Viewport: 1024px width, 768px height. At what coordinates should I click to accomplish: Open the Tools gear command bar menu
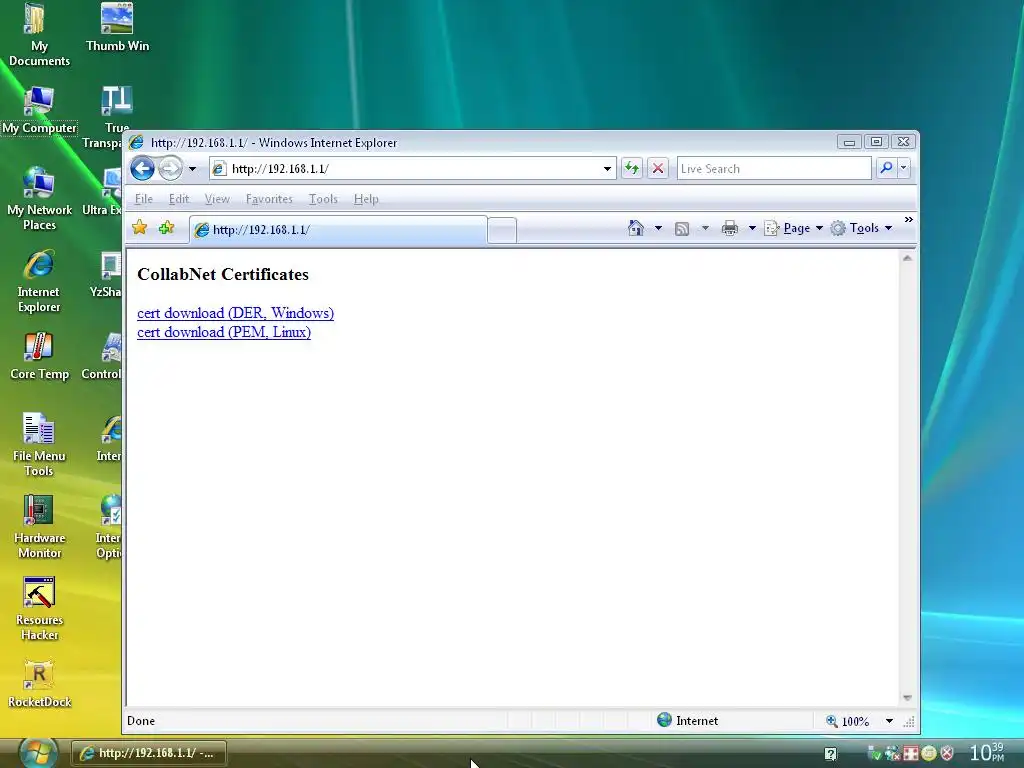click(861, 228)
